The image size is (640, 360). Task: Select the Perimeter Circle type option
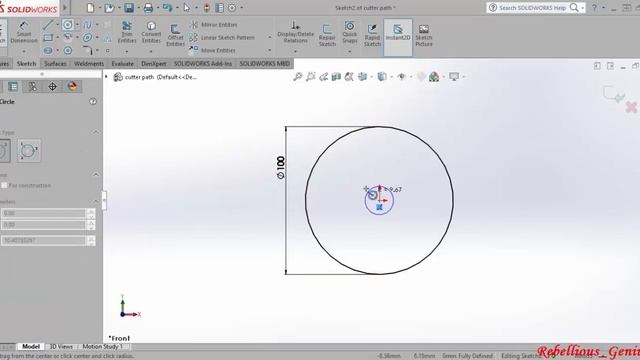(29, 151)
